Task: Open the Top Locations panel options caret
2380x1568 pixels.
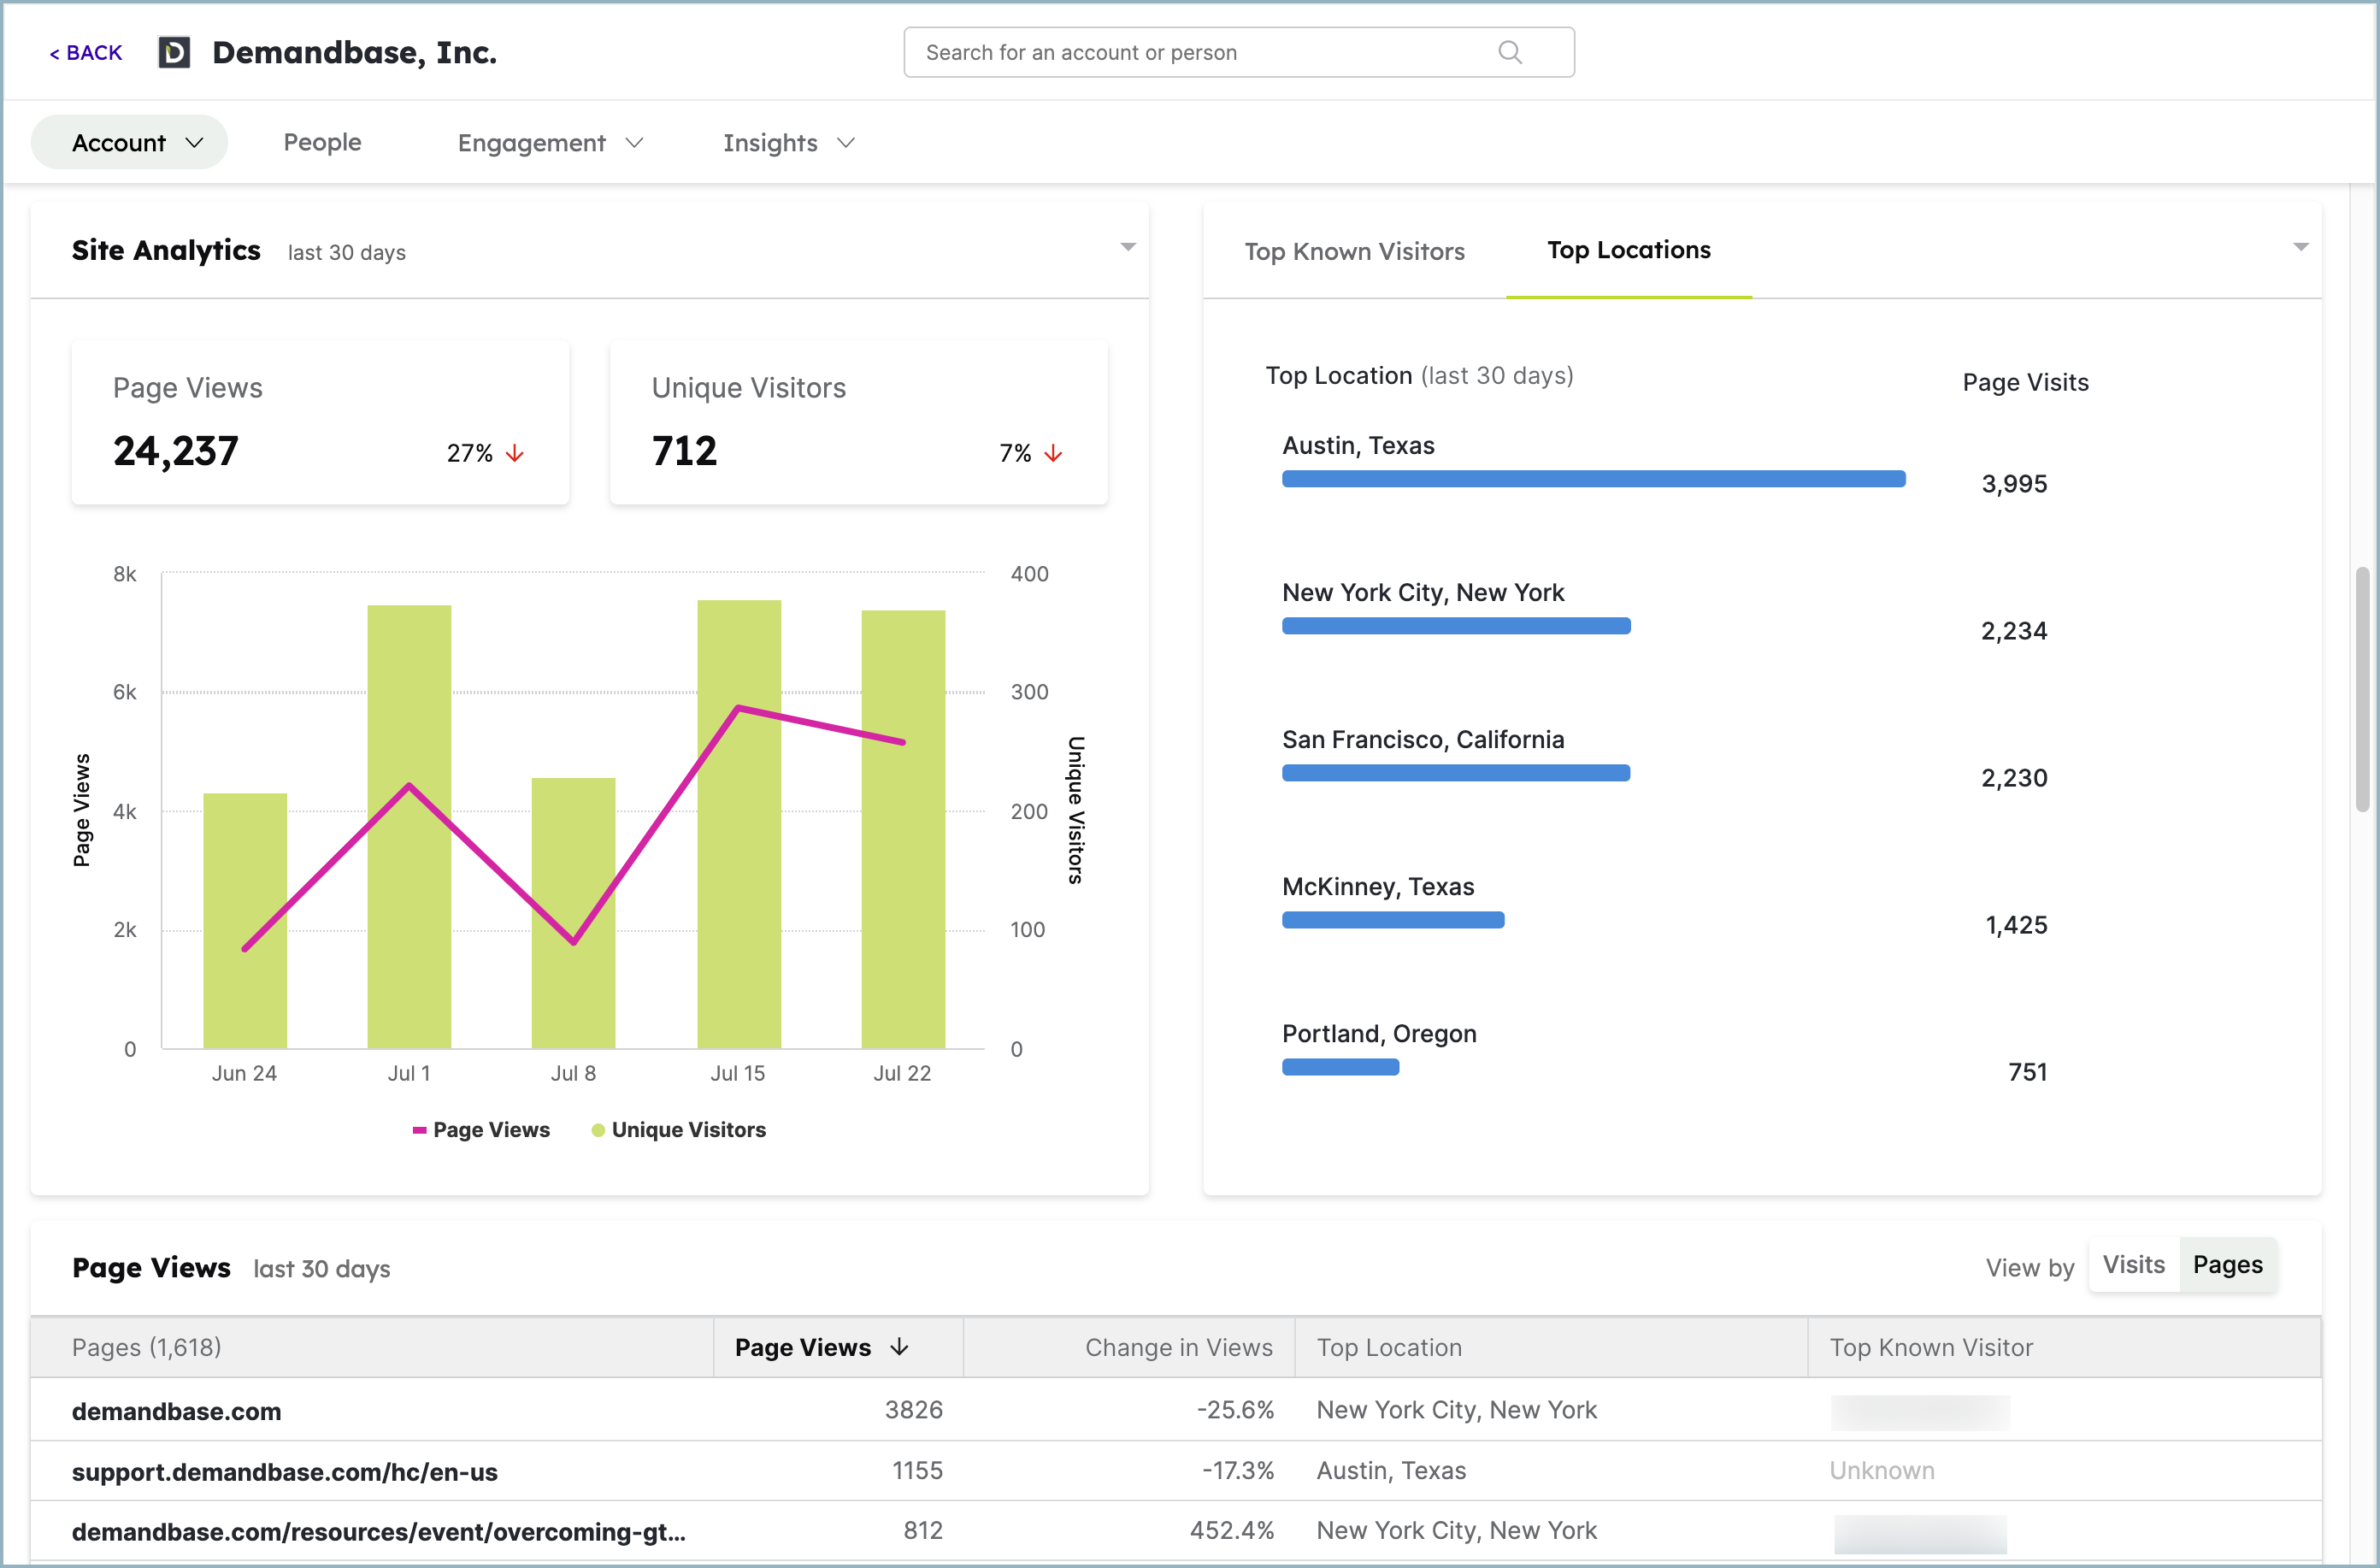Action: [2301, 247]
